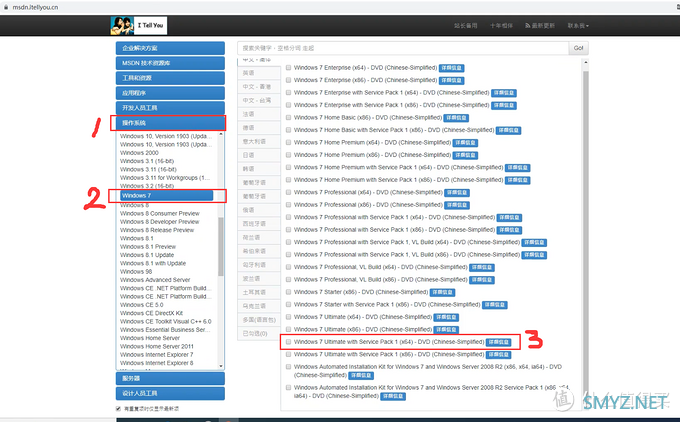Switch to the 中文 - 台湾 tab
Viewport: 680px width, 422px height.
(259, 100)
